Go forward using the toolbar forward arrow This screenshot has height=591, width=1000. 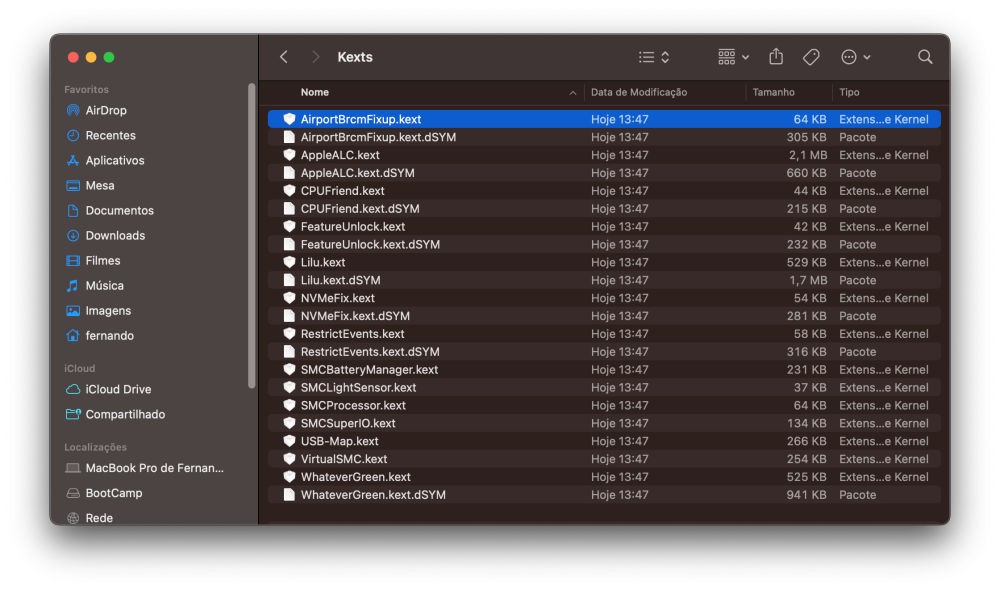(315, 57)
